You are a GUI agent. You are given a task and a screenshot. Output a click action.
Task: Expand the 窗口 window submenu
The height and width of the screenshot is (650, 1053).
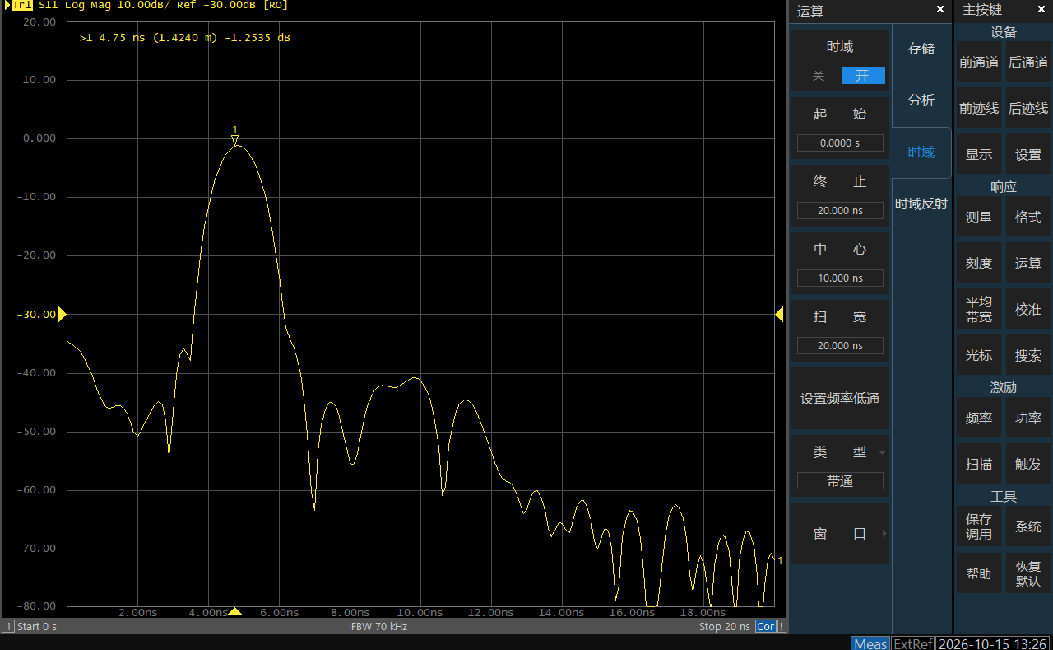click(x=839, y=534)
